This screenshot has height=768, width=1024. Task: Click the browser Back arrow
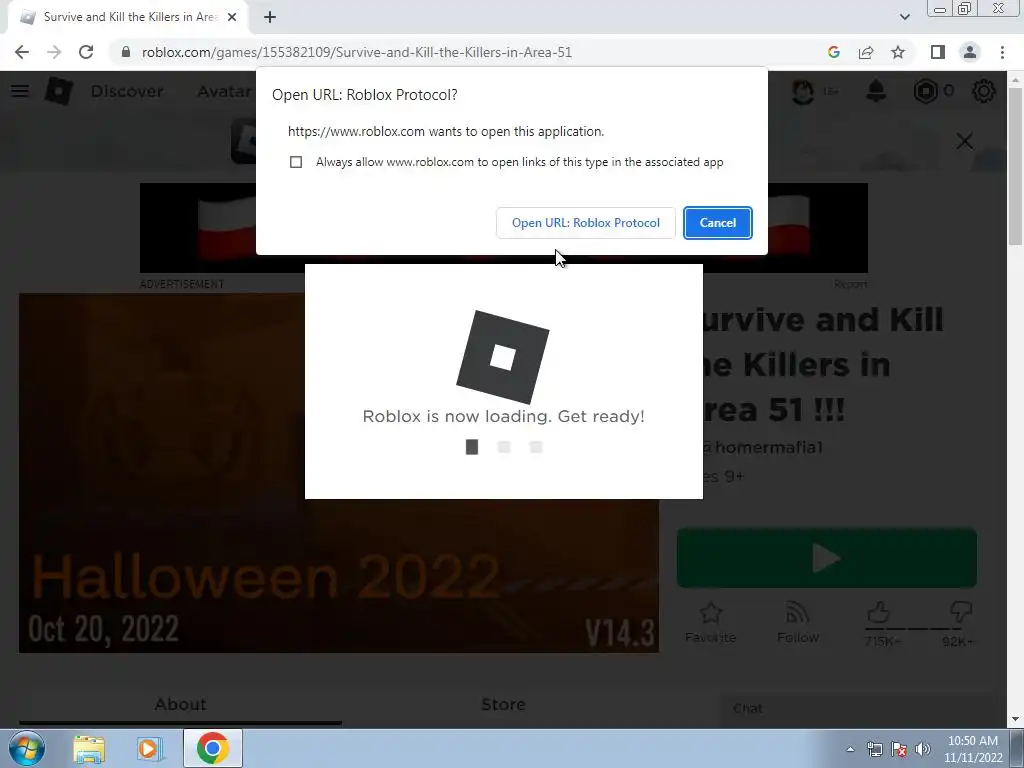click(x=22, y=52)
